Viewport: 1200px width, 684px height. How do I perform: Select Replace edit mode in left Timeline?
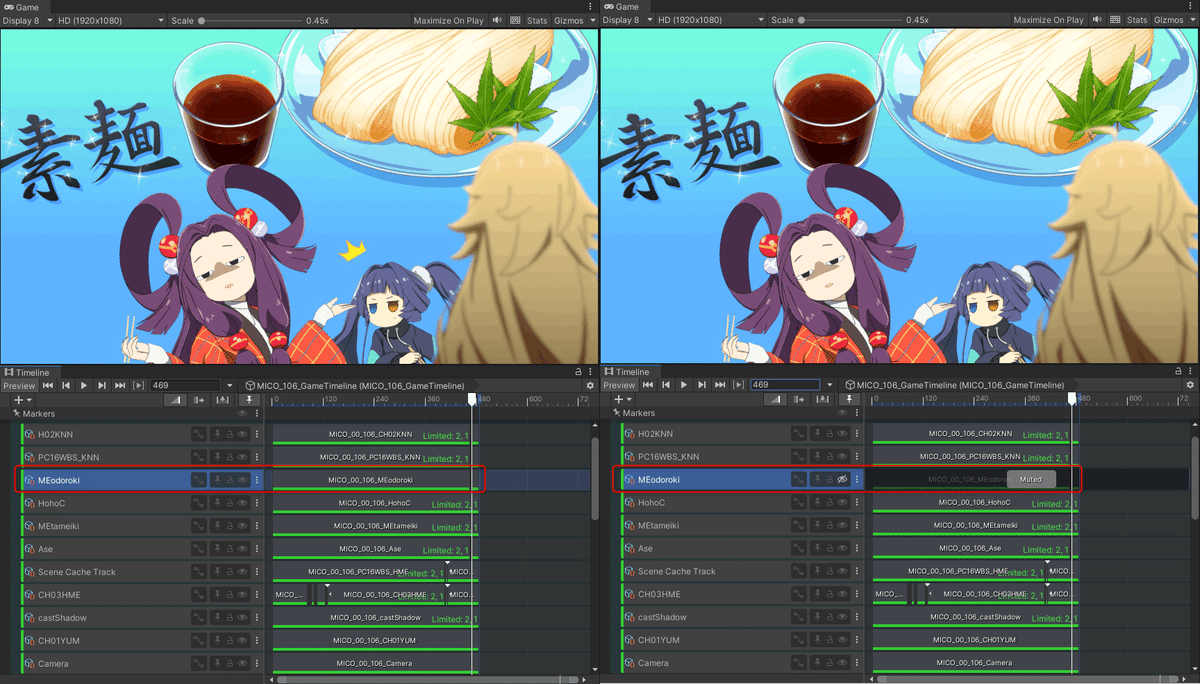pyautogui.click(x=222, y=400)
